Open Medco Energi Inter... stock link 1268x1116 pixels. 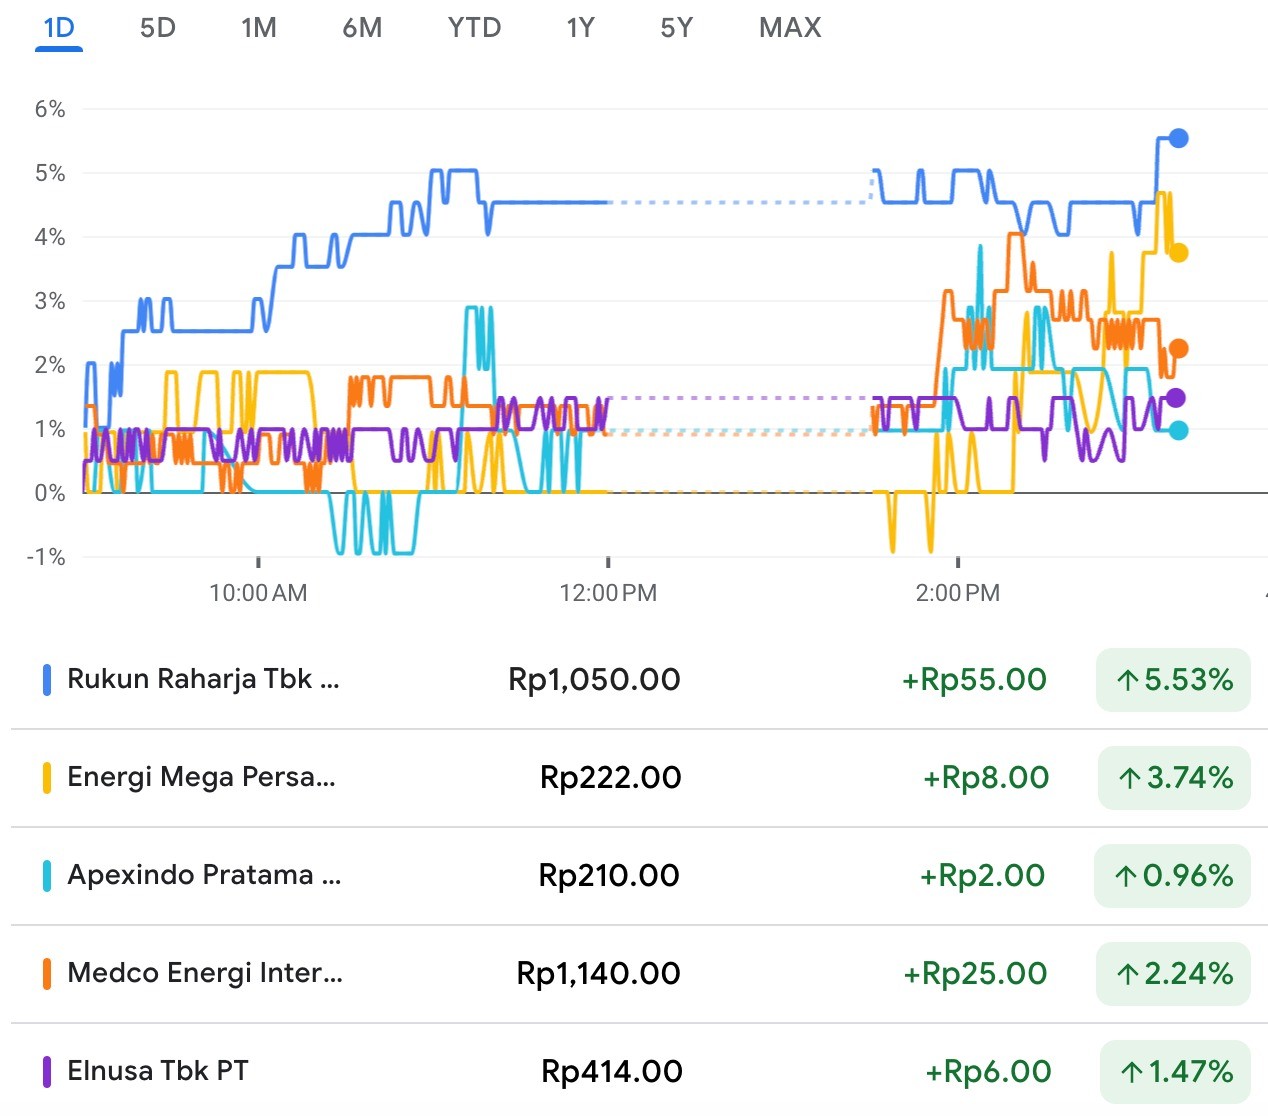(x=205, y=973)
